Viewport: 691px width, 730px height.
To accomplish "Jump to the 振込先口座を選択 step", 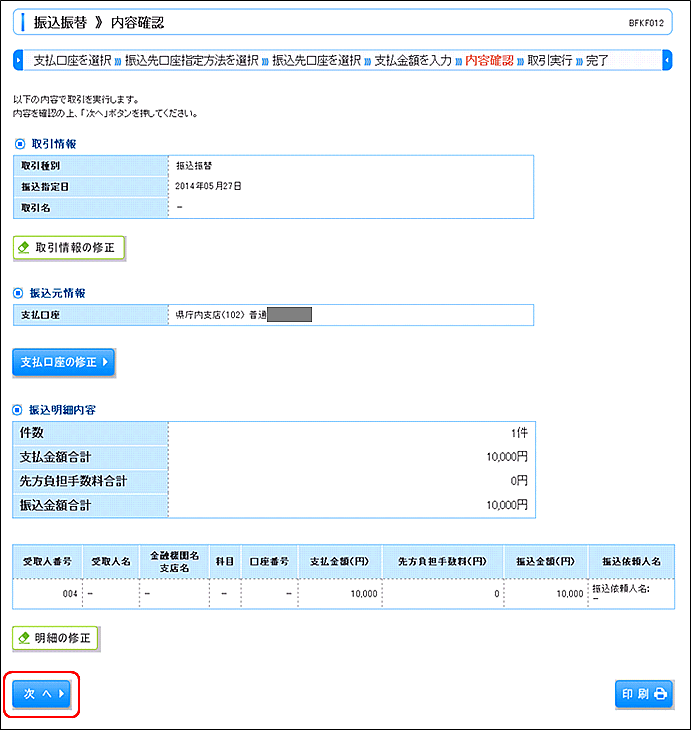I will tap(316, 60).
